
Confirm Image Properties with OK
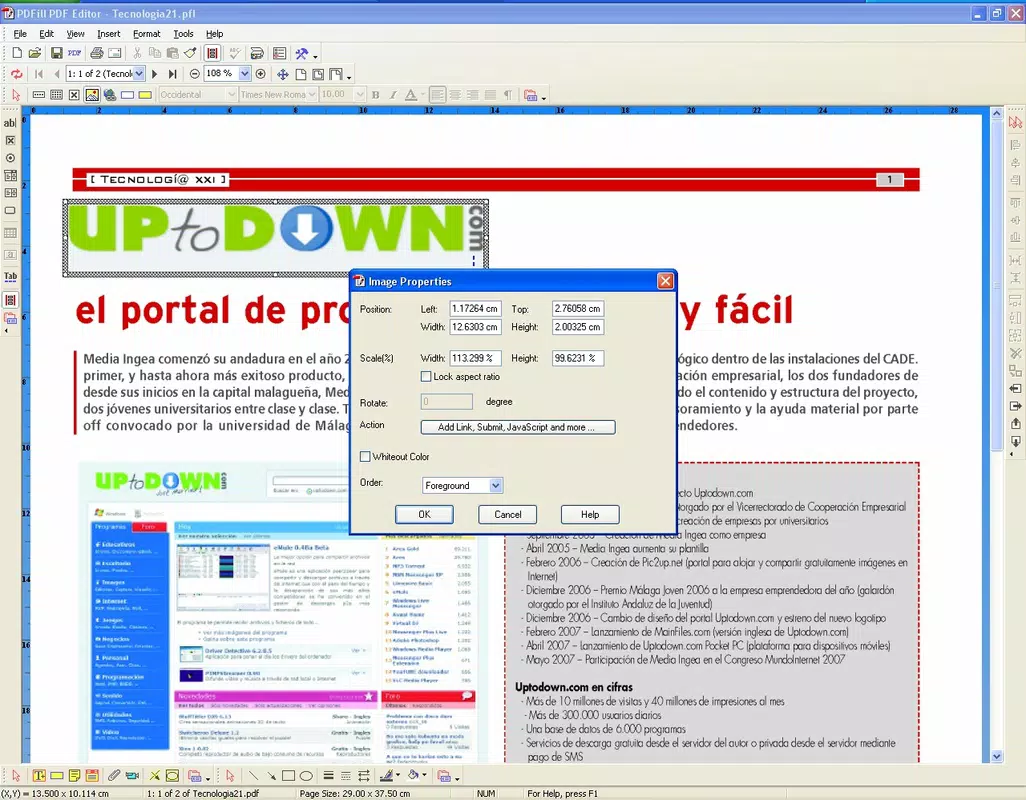[x=424, y=514]
